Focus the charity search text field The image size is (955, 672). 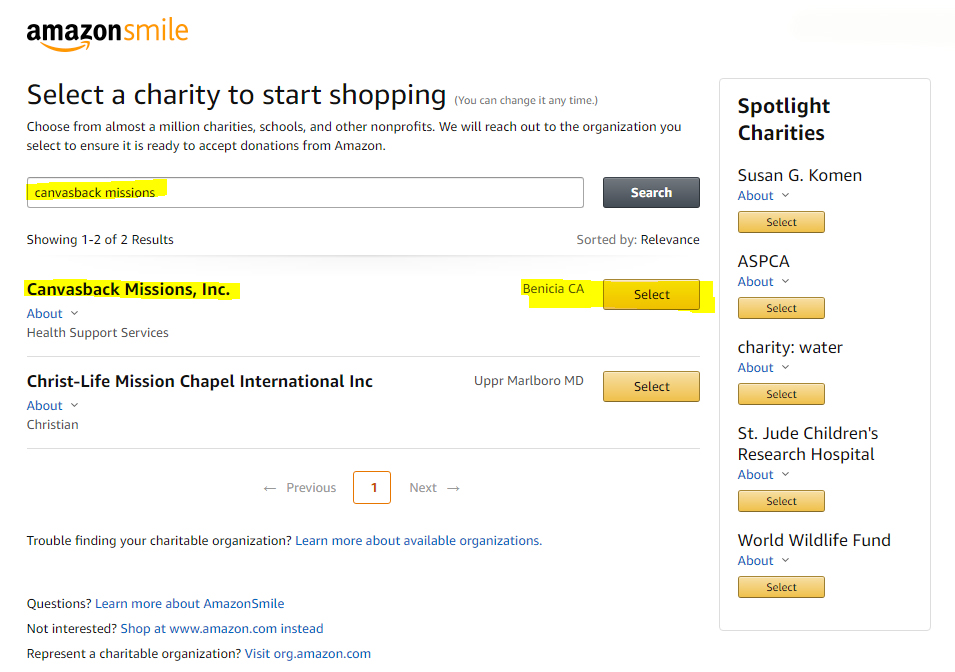[x=305, y=193]
